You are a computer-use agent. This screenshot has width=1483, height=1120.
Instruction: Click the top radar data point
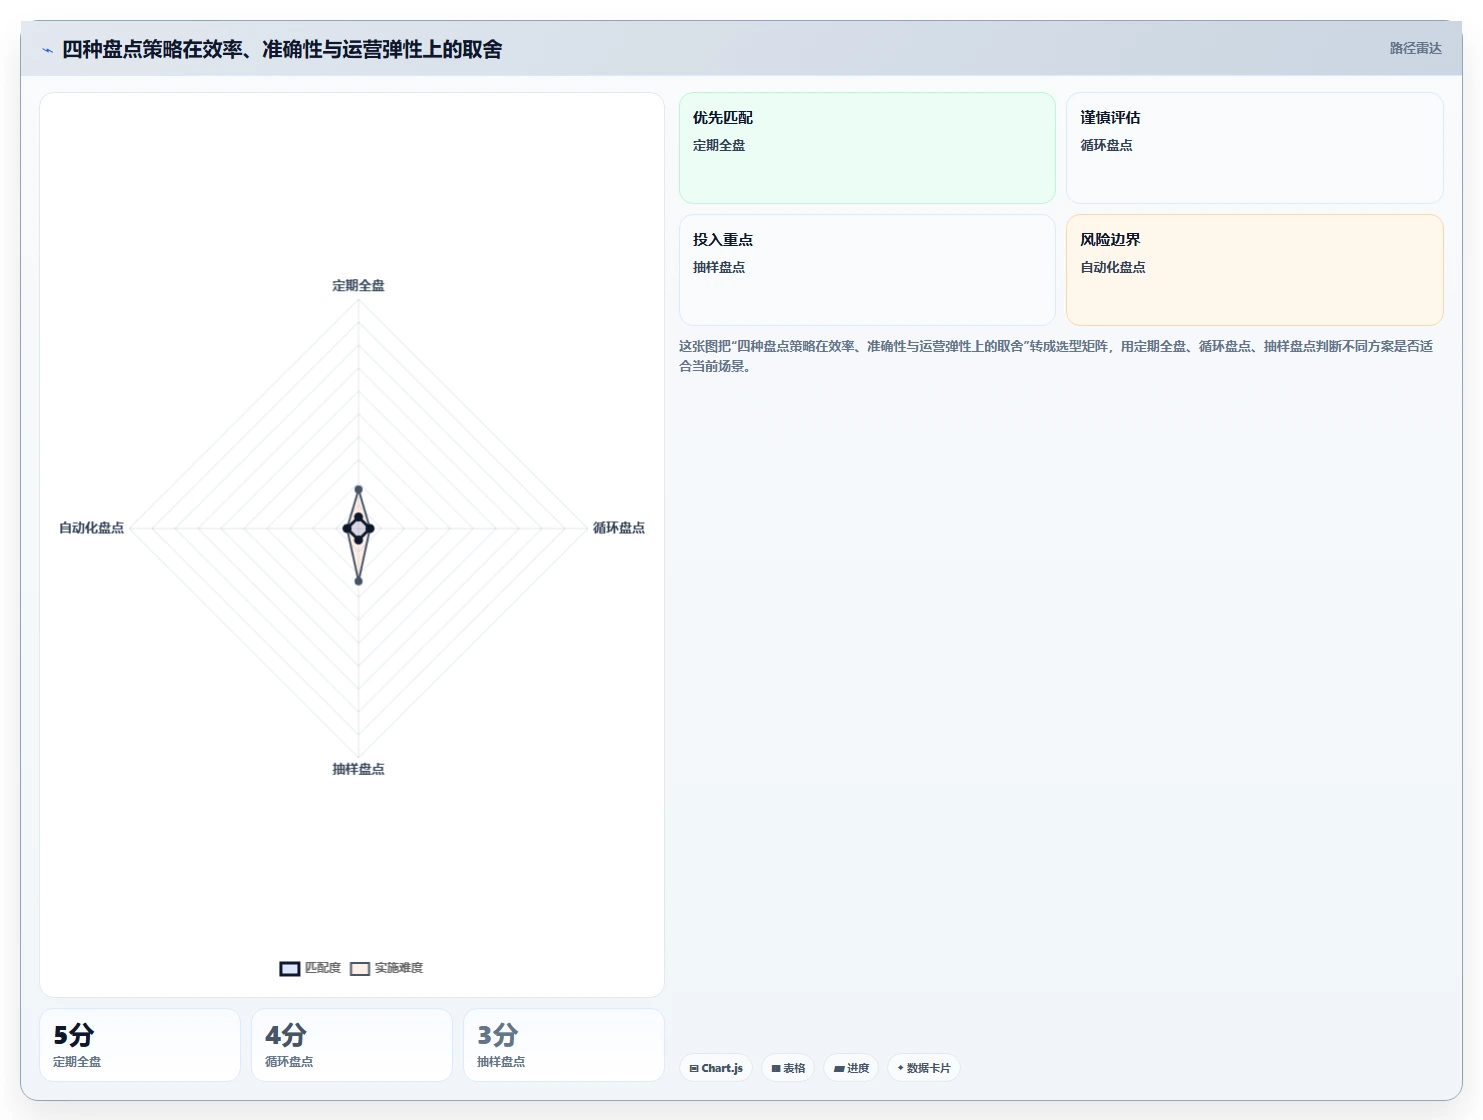(x=358, y=490)
